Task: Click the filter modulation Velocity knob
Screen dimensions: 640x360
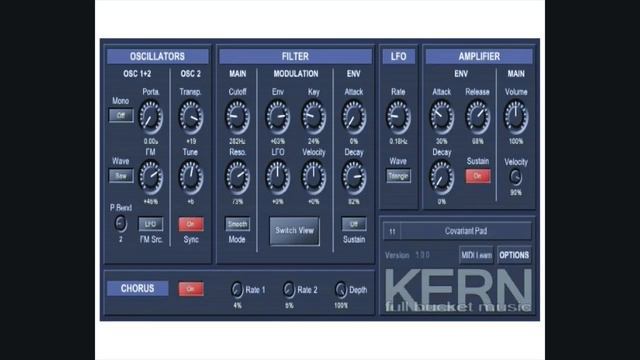Action: pyautogui.click(x=313, y=177)
